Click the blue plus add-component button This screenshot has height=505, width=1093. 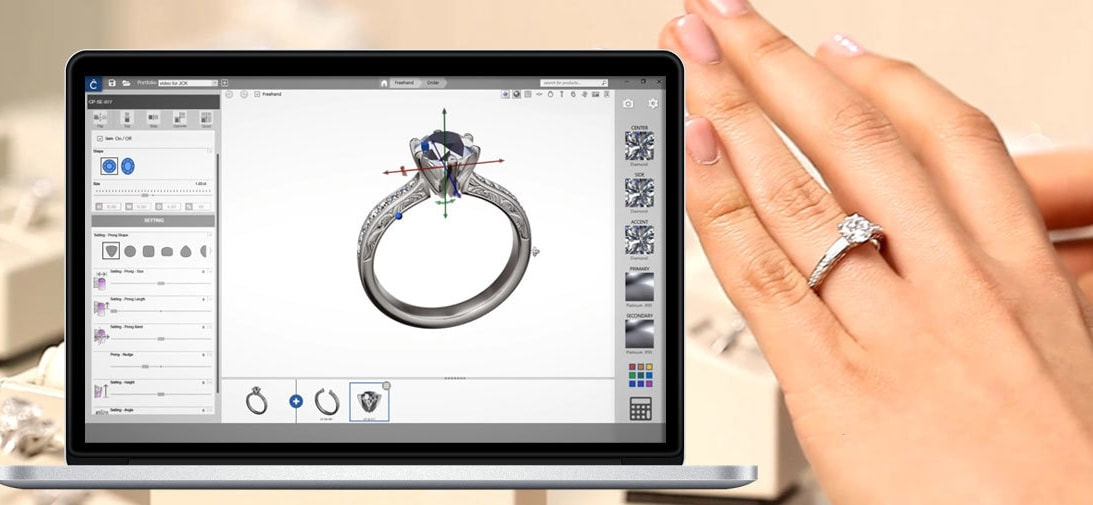pos(296,401)
